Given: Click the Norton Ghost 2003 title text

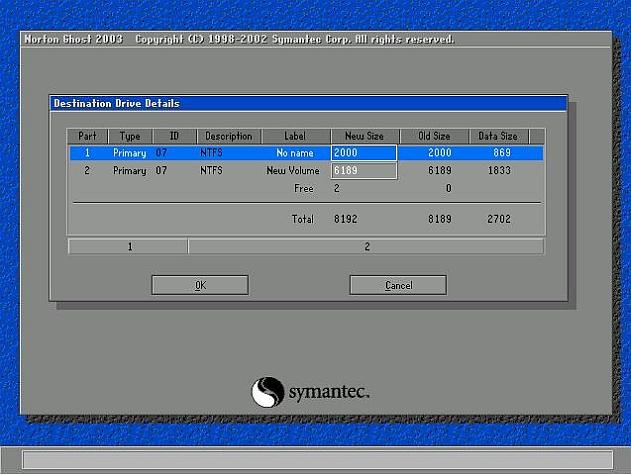Looking at the screenshot, I should tap(74, 39).
